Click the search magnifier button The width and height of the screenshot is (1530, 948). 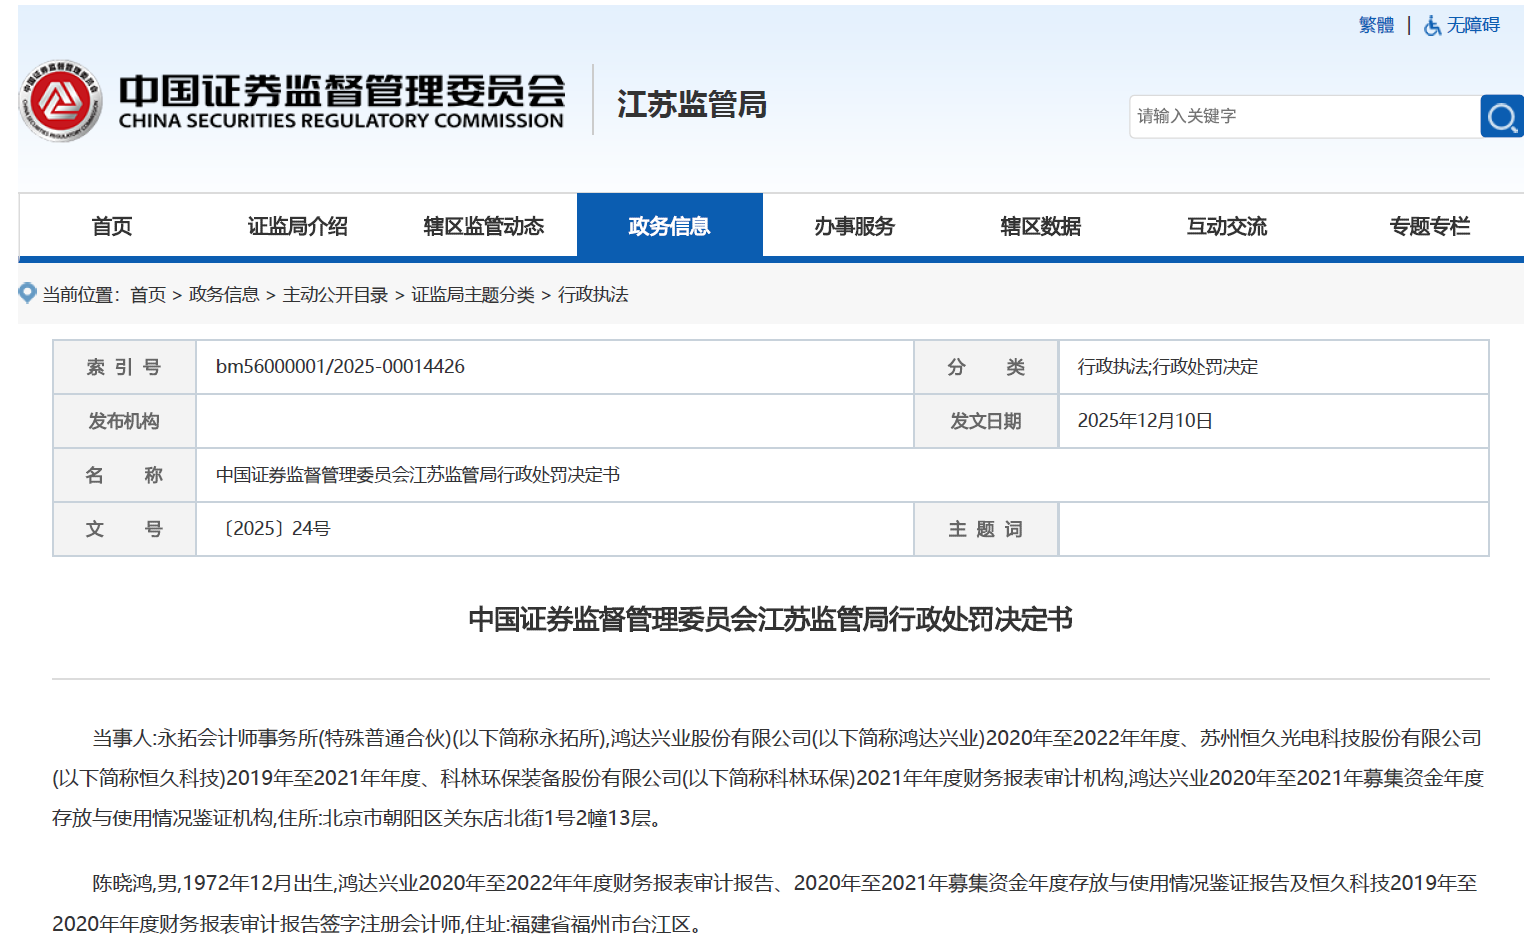[x=1501, y=117]
